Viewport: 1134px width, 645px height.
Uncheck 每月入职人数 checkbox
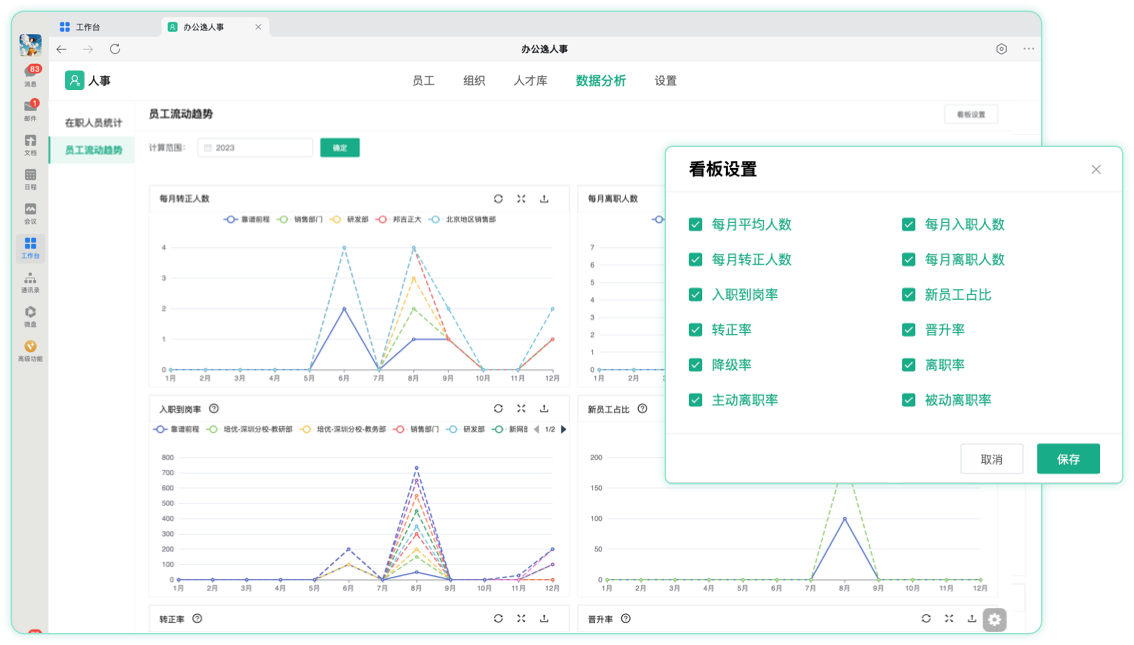[909, 225]
